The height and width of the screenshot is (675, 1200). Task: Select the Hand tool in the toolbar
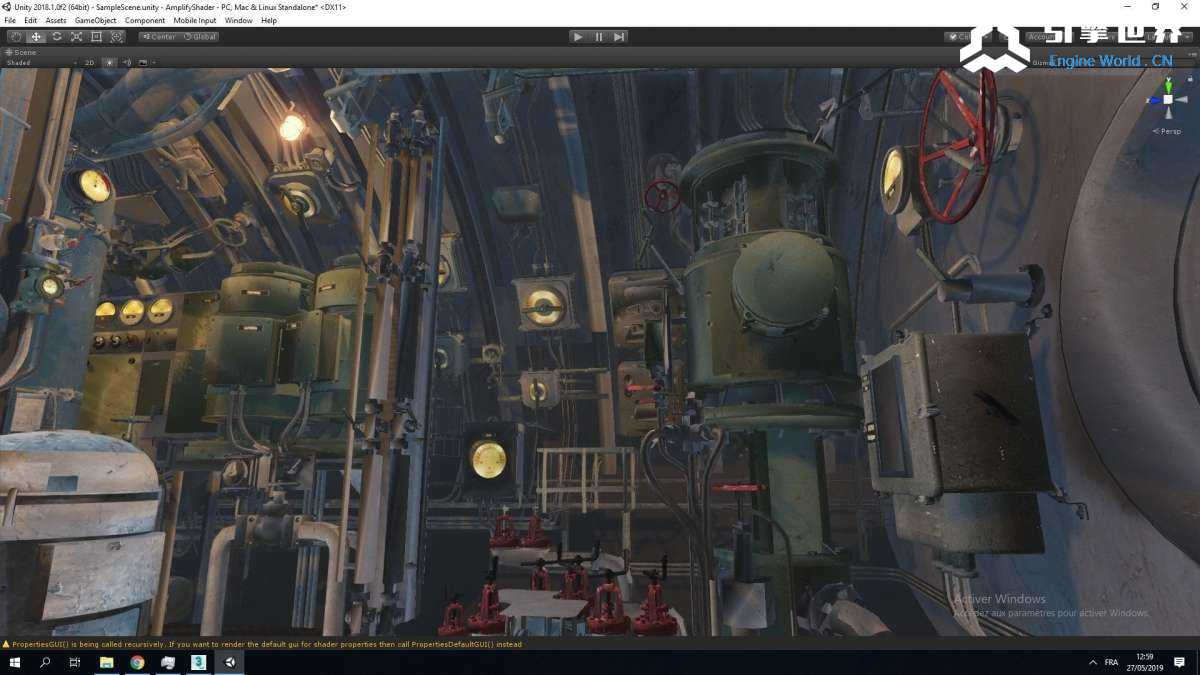pyautogui.click(x=16, y=36)
